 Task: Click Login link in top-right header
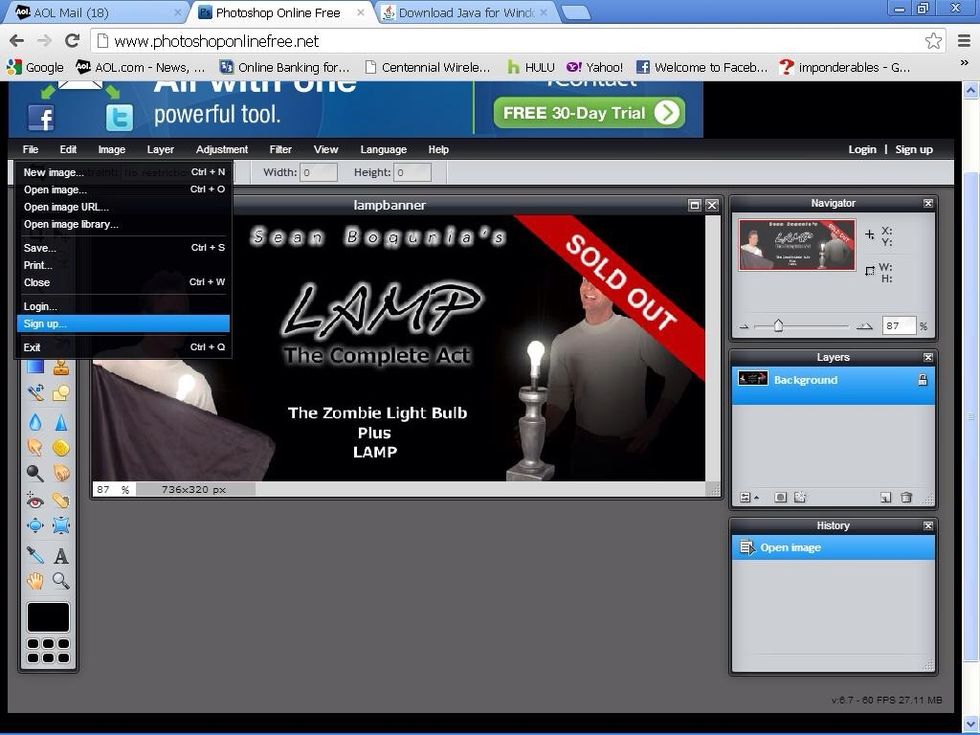tap(862, 149)
